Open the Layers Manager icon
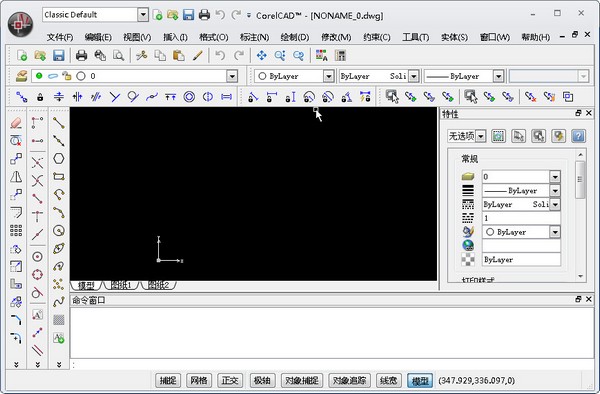Viewport: 600px width, 394px height. point(21,76)
